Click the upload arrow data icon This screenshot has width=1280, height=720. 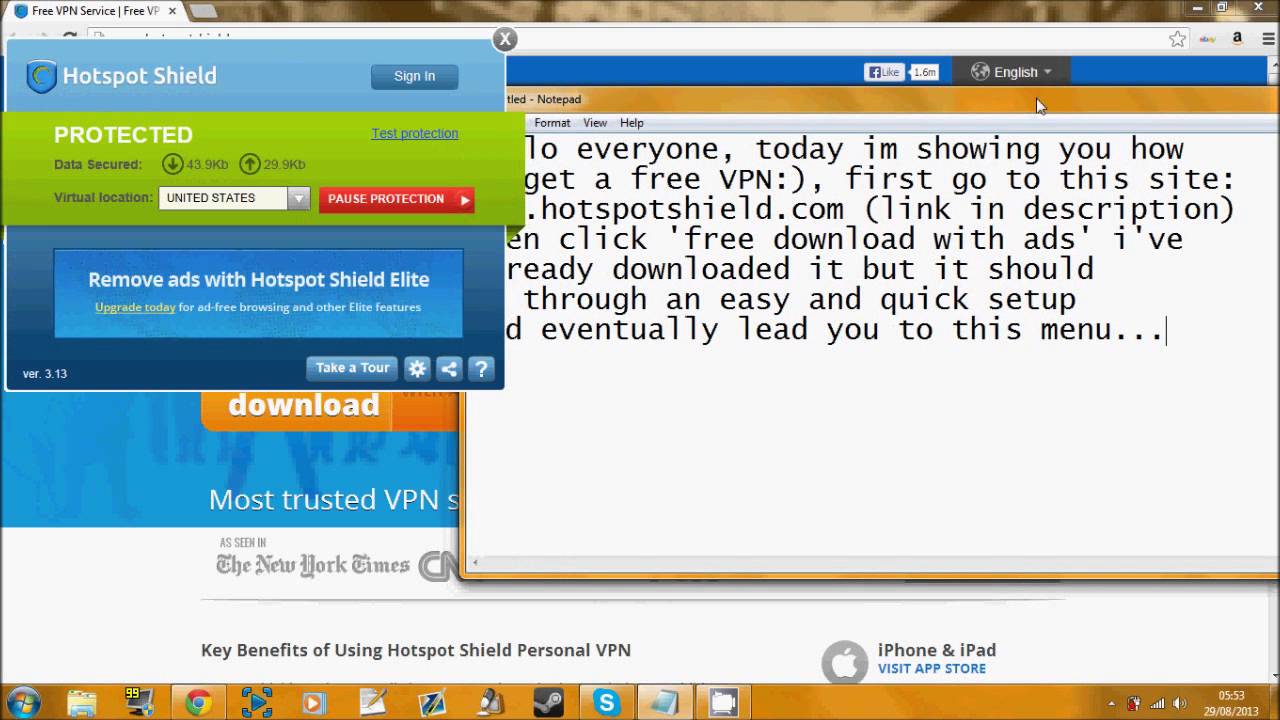pyautogui.click(x=250, y=164)
